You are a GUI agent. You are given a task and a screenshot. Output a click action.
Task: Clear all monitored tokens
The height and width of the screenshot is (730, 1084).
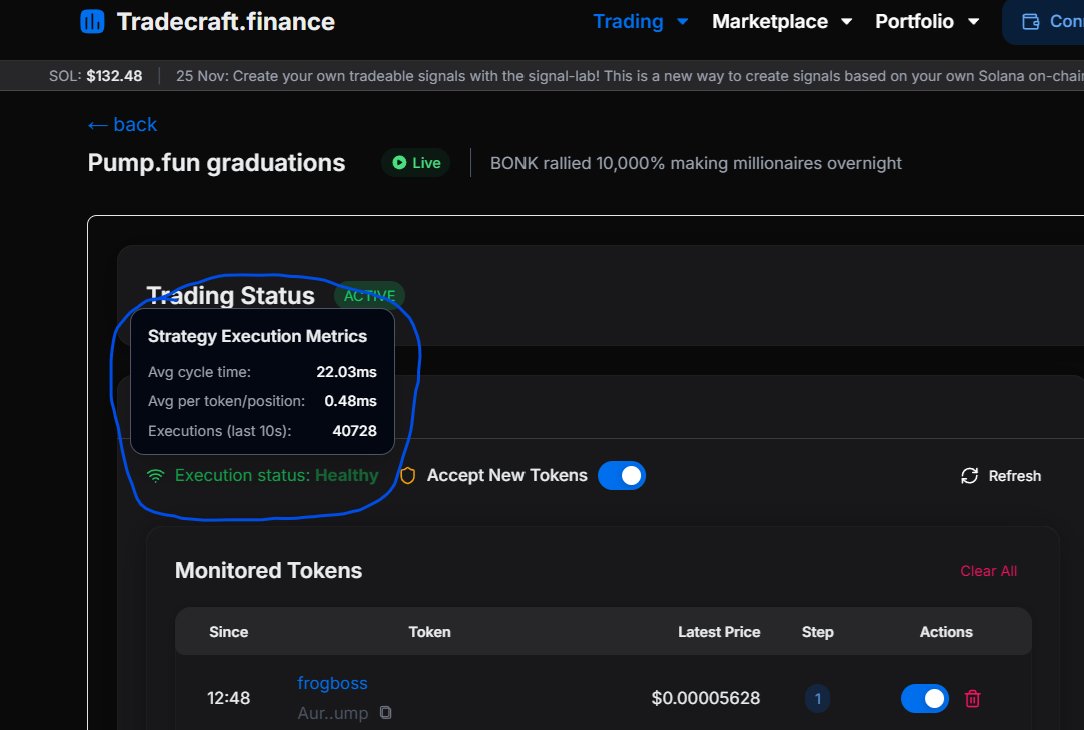988,571
